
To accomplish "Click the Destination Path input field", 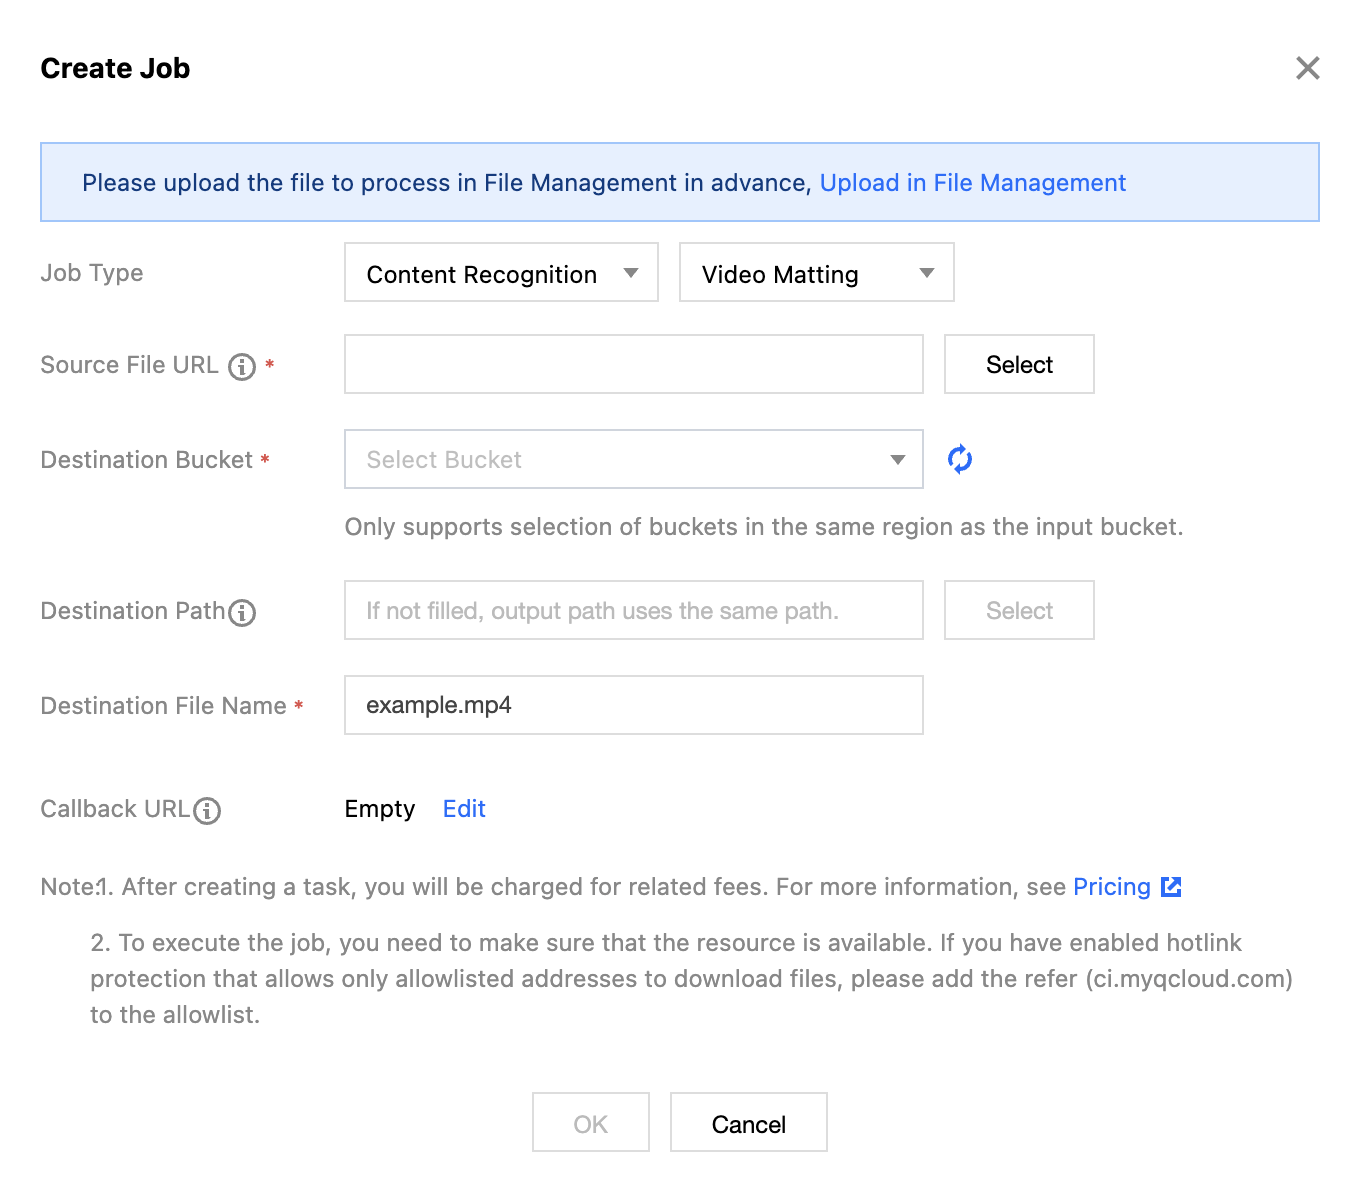I will click(633, 611).
